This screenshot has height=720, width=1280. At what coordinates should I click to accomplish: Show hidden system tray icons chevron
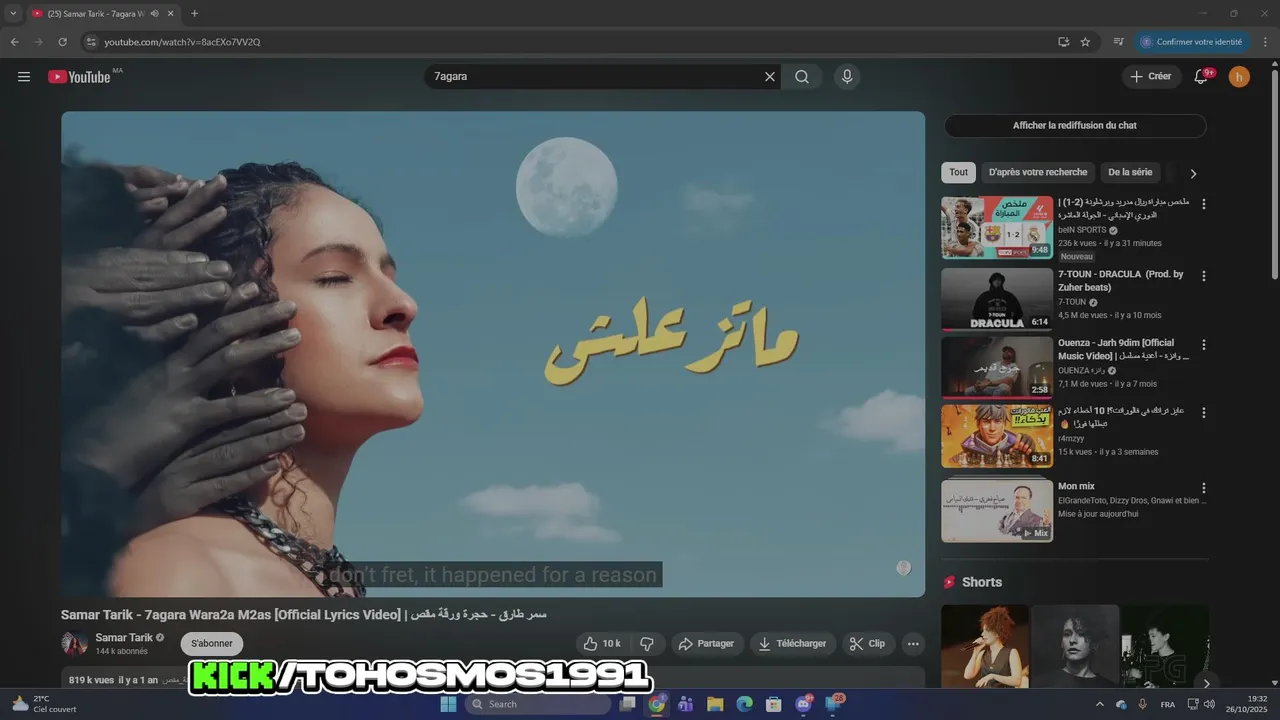point(1100,704)
